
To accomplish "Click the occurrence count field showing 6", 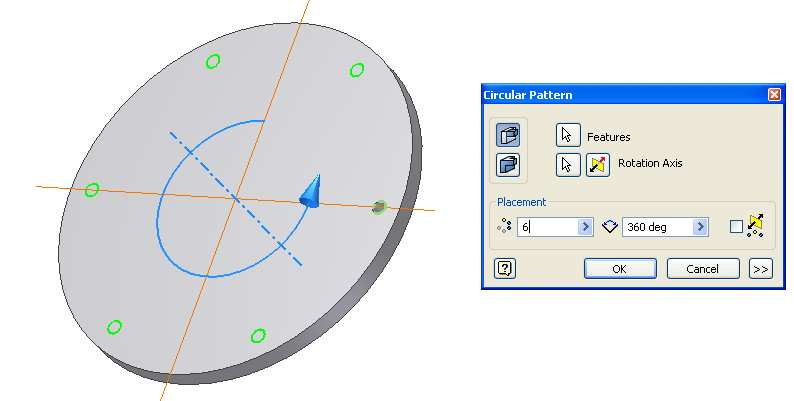I will pos(548,227).
